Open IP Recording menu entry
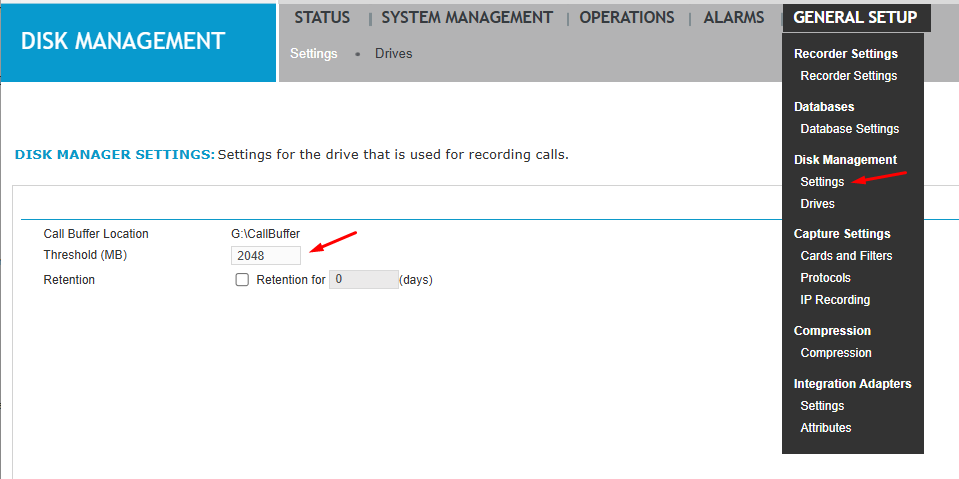959x479 pixels. [835, 300]
